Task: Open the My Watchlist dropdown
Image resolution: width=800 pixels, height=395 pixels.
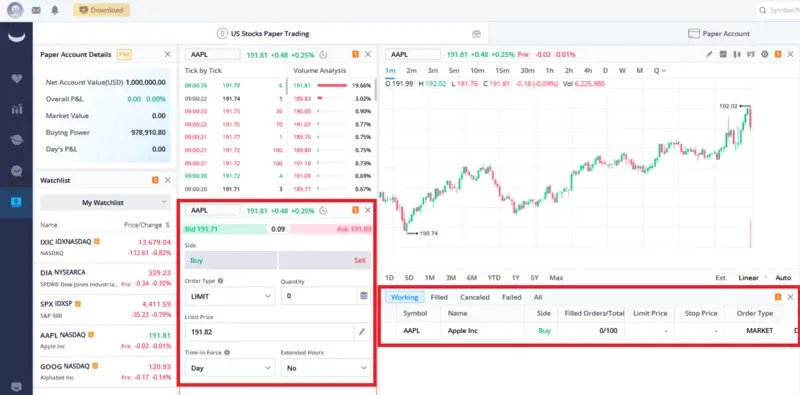Action: 105,203
